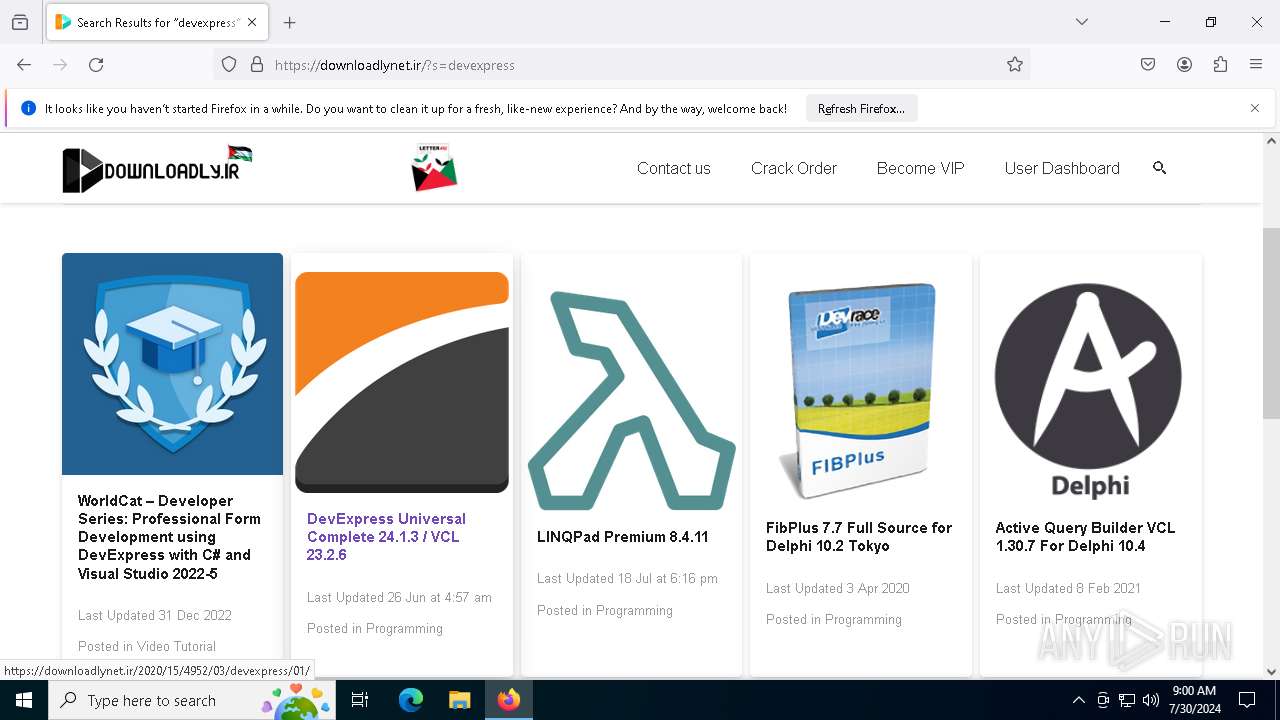
Task: Open Active Query Builder VCL link
Action: (x=1085, y=537)
